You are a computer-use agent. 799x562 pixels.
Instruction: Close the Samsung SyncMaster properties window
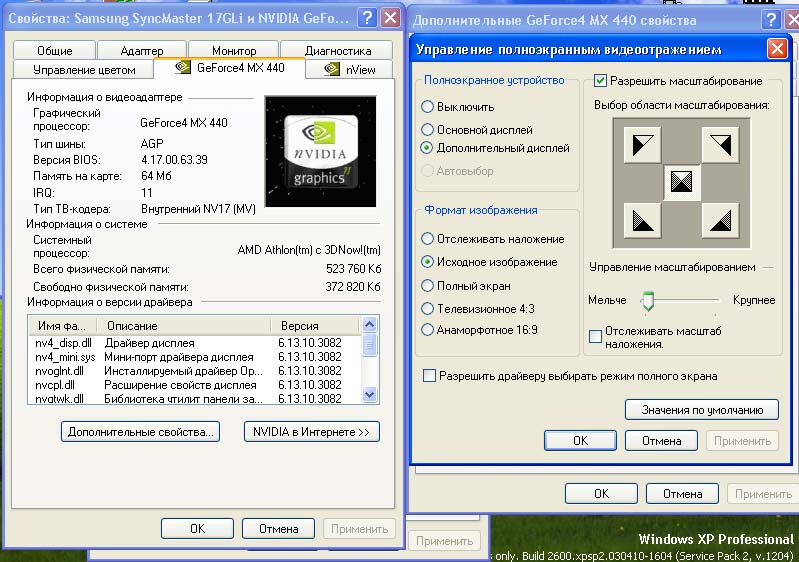390,18
